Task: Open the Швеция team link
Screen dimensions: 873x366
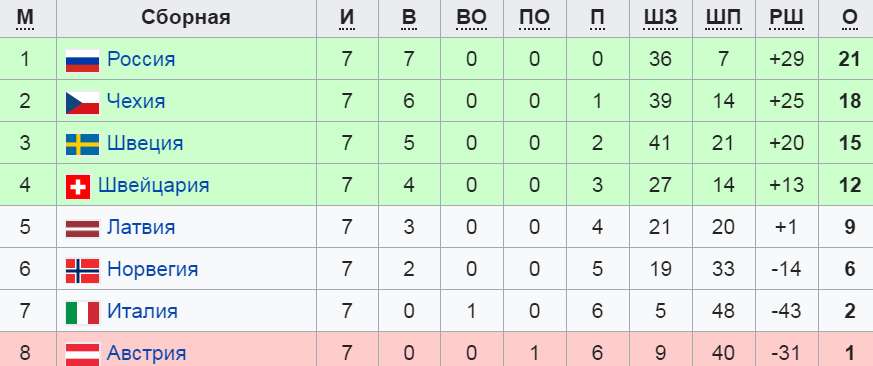Action: point(145,143)
